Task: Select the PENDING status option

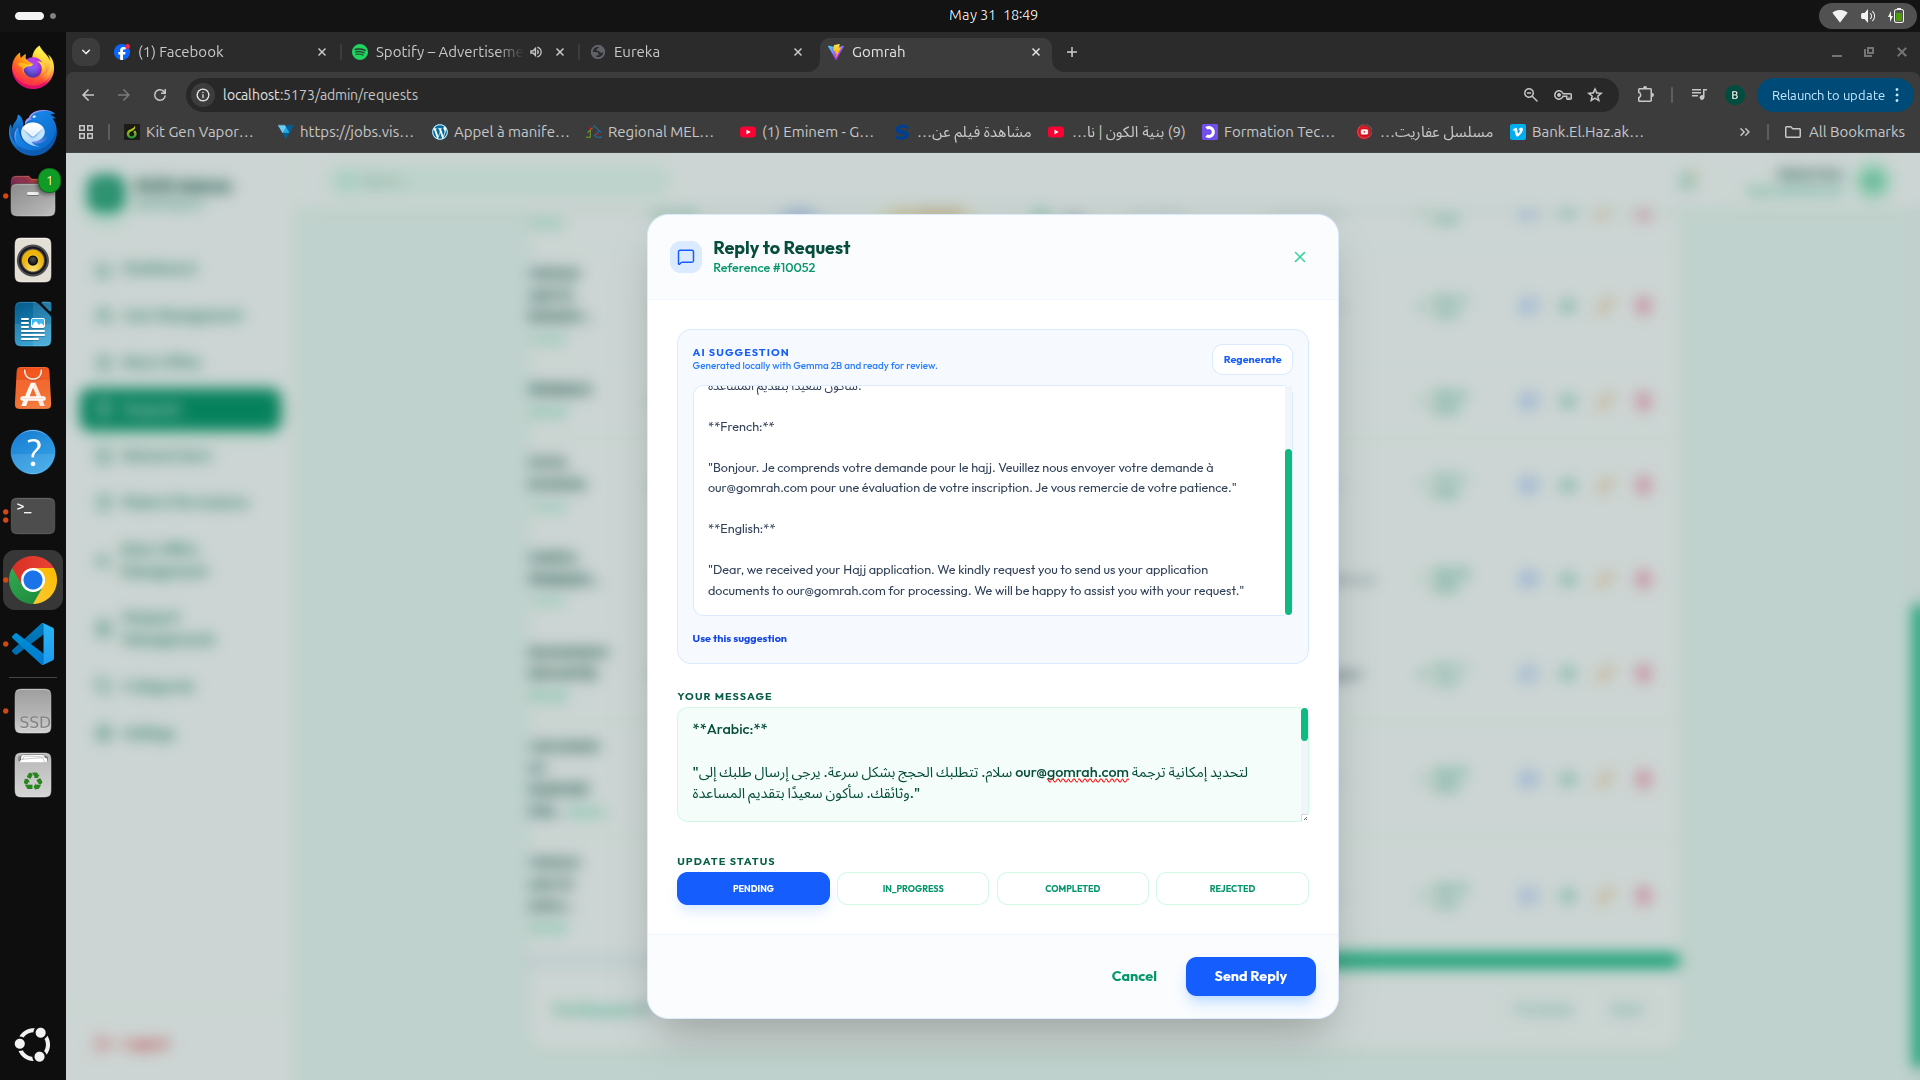Action: 753,888
